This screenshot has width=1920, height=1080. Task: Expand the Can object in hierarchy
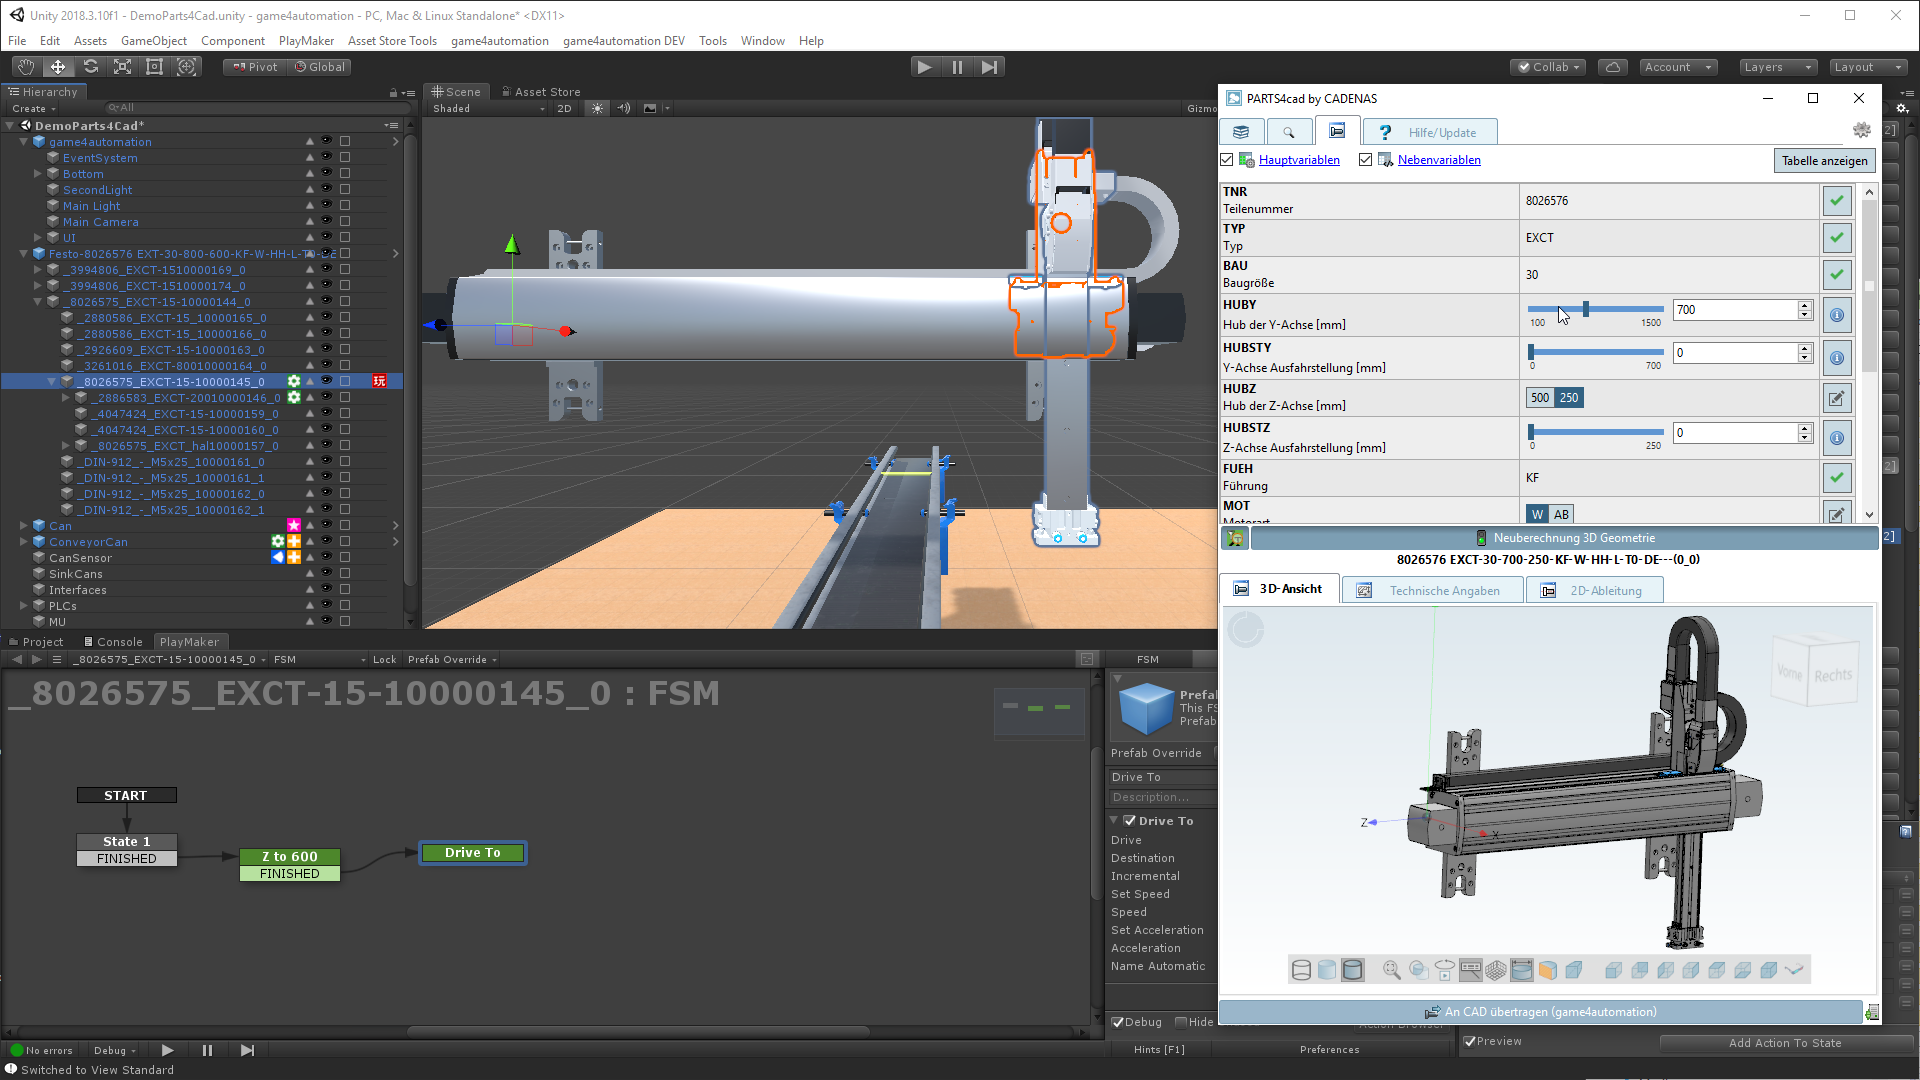click(x=24, y=525)
